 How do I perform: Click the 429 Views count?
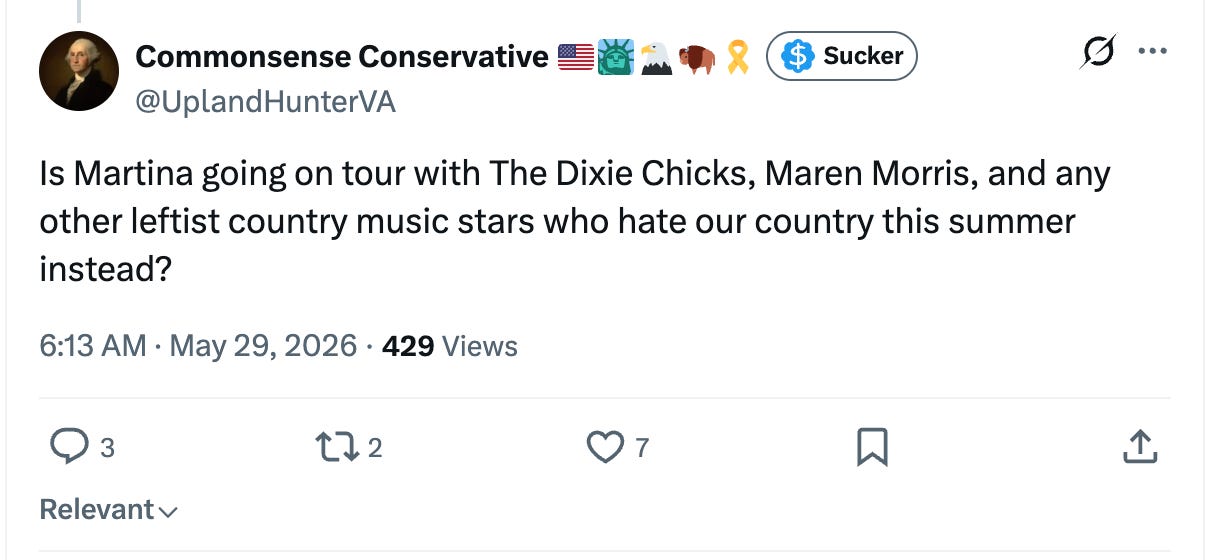(450, 346)
